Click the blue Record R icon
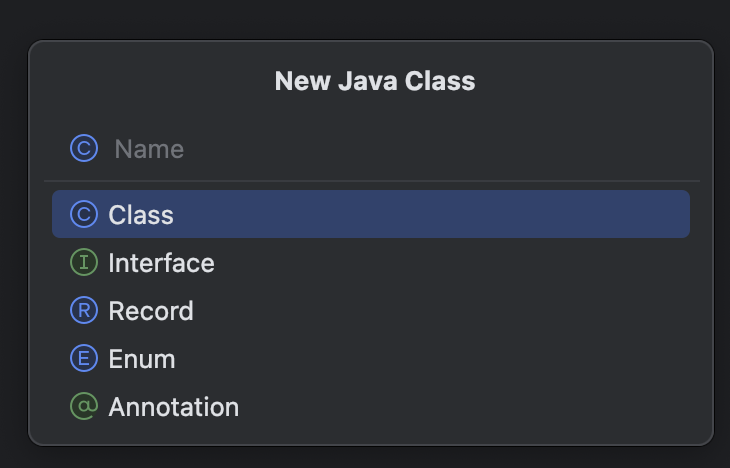 point(84,311)
